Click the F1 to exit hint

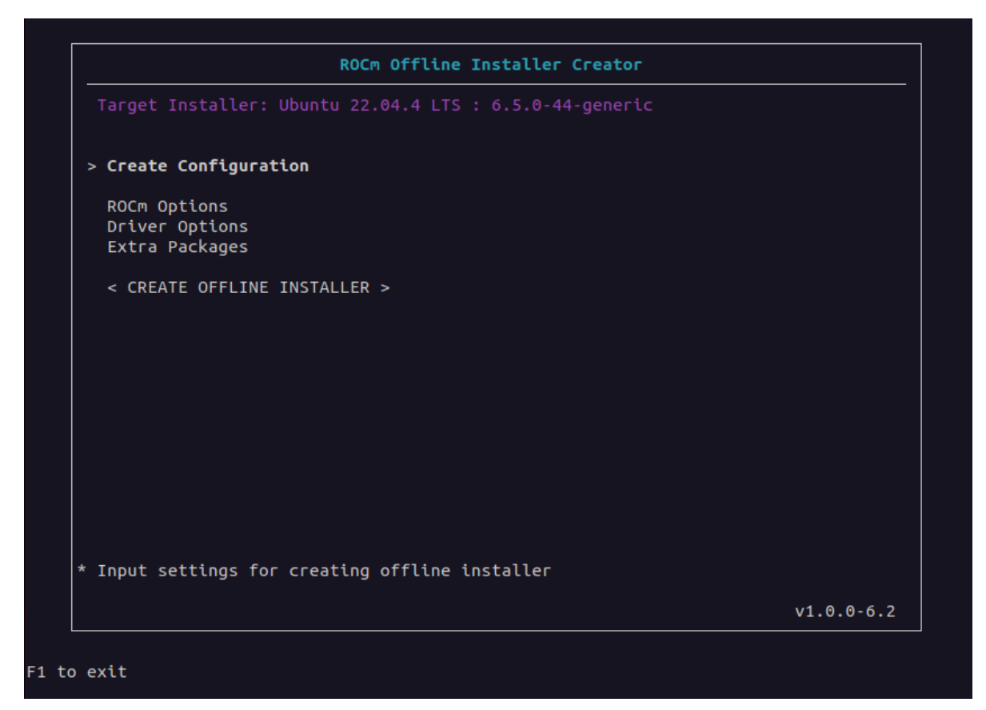point(77,671)
